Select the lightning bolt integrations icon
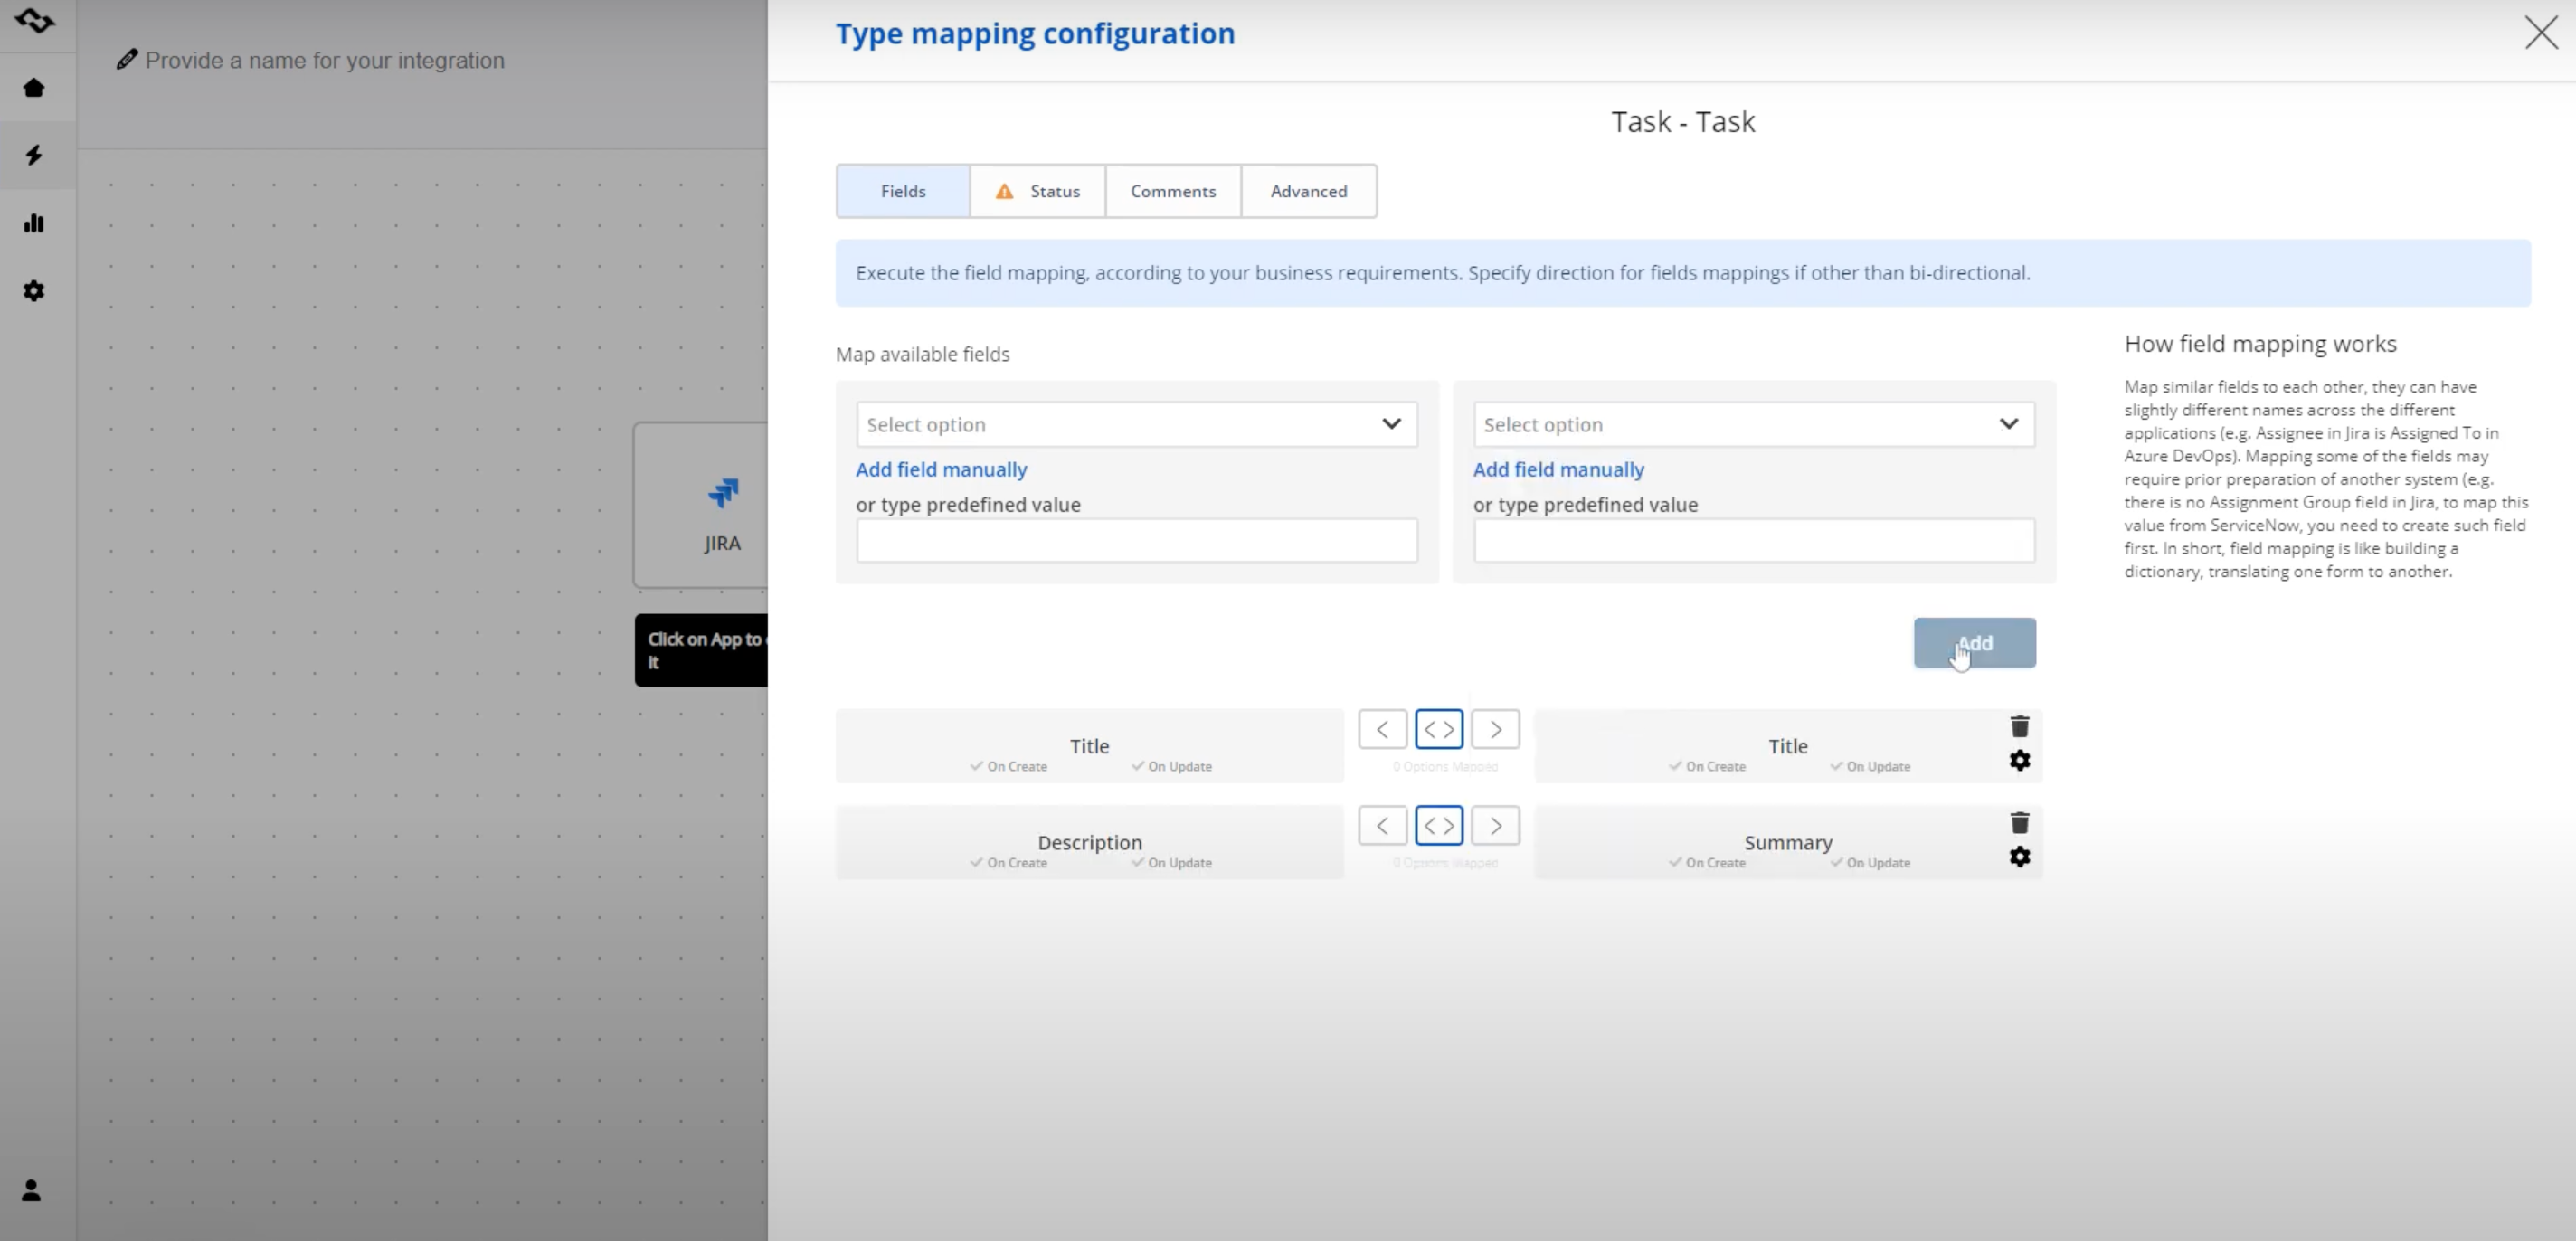 [34, 155]
